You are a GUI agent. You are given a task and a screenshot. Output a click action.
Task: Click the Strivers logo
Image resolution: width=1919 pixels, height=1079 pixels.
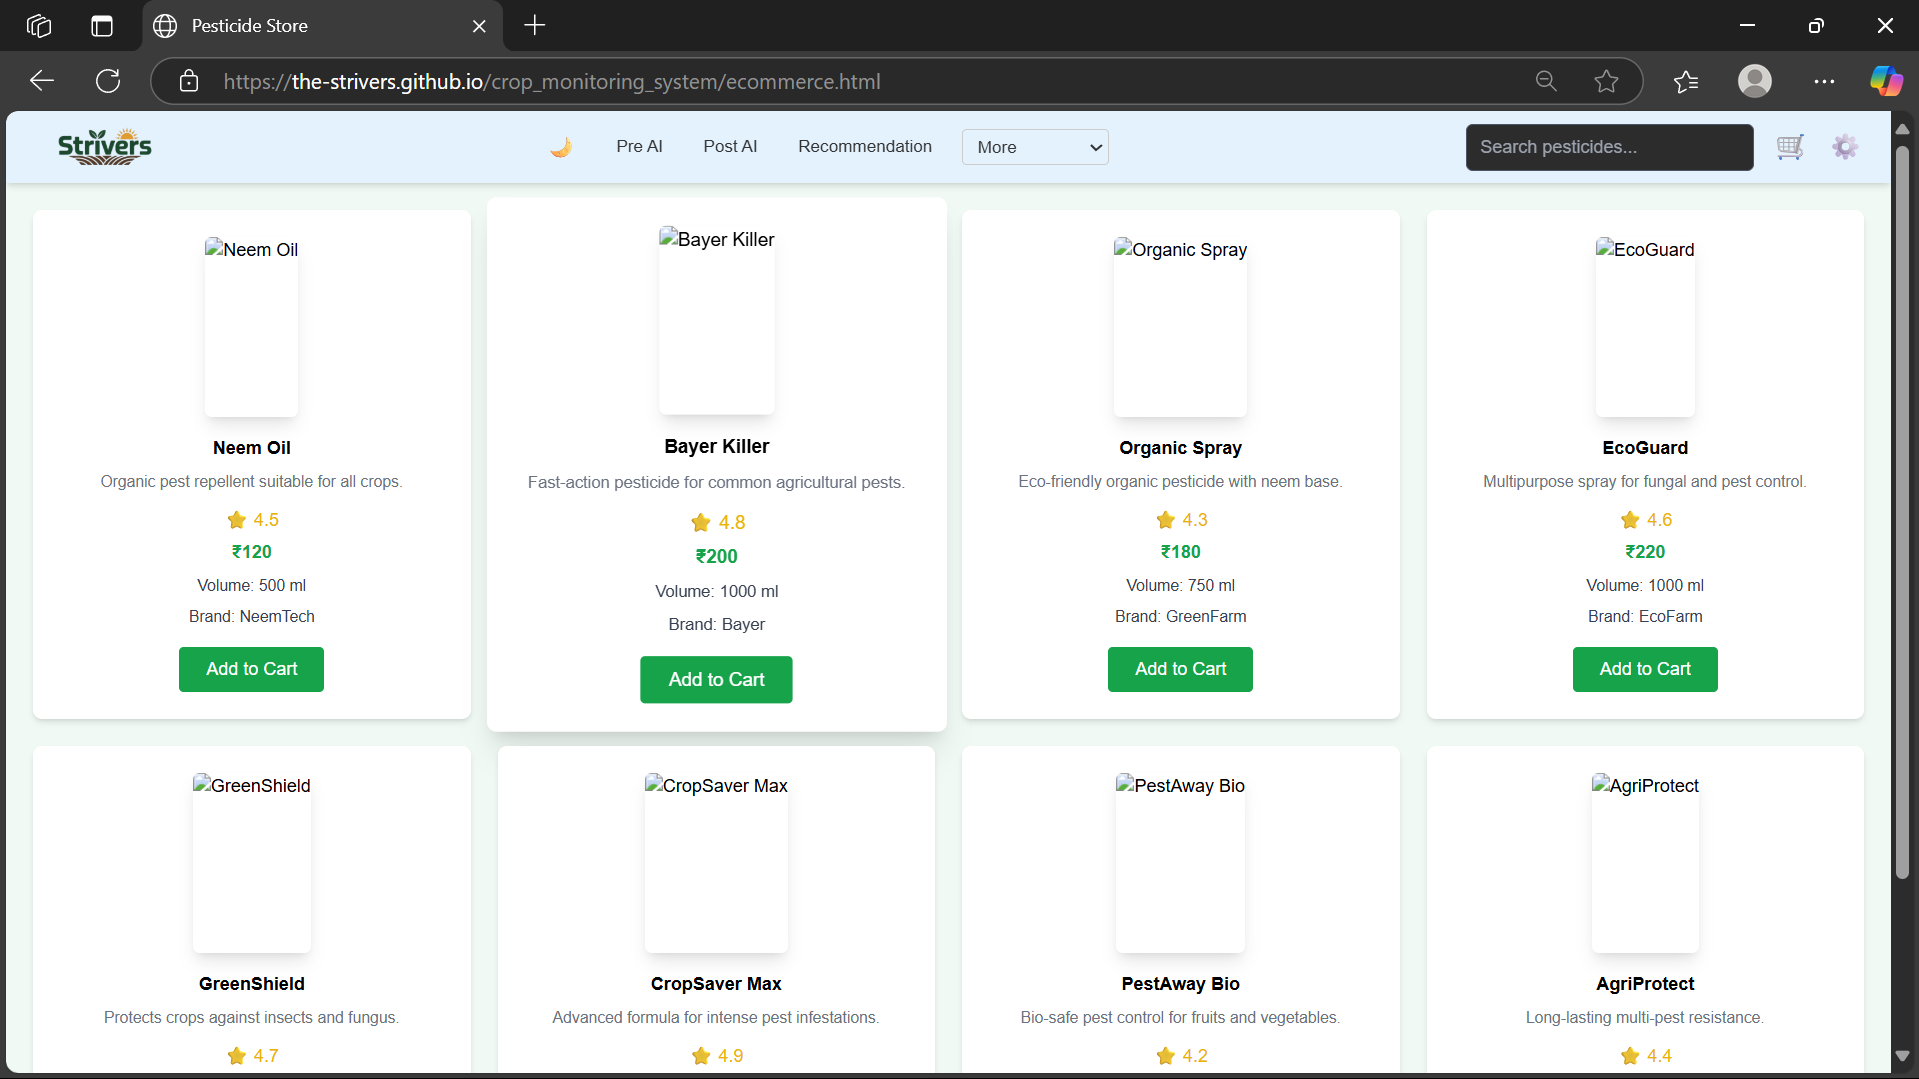104,146
